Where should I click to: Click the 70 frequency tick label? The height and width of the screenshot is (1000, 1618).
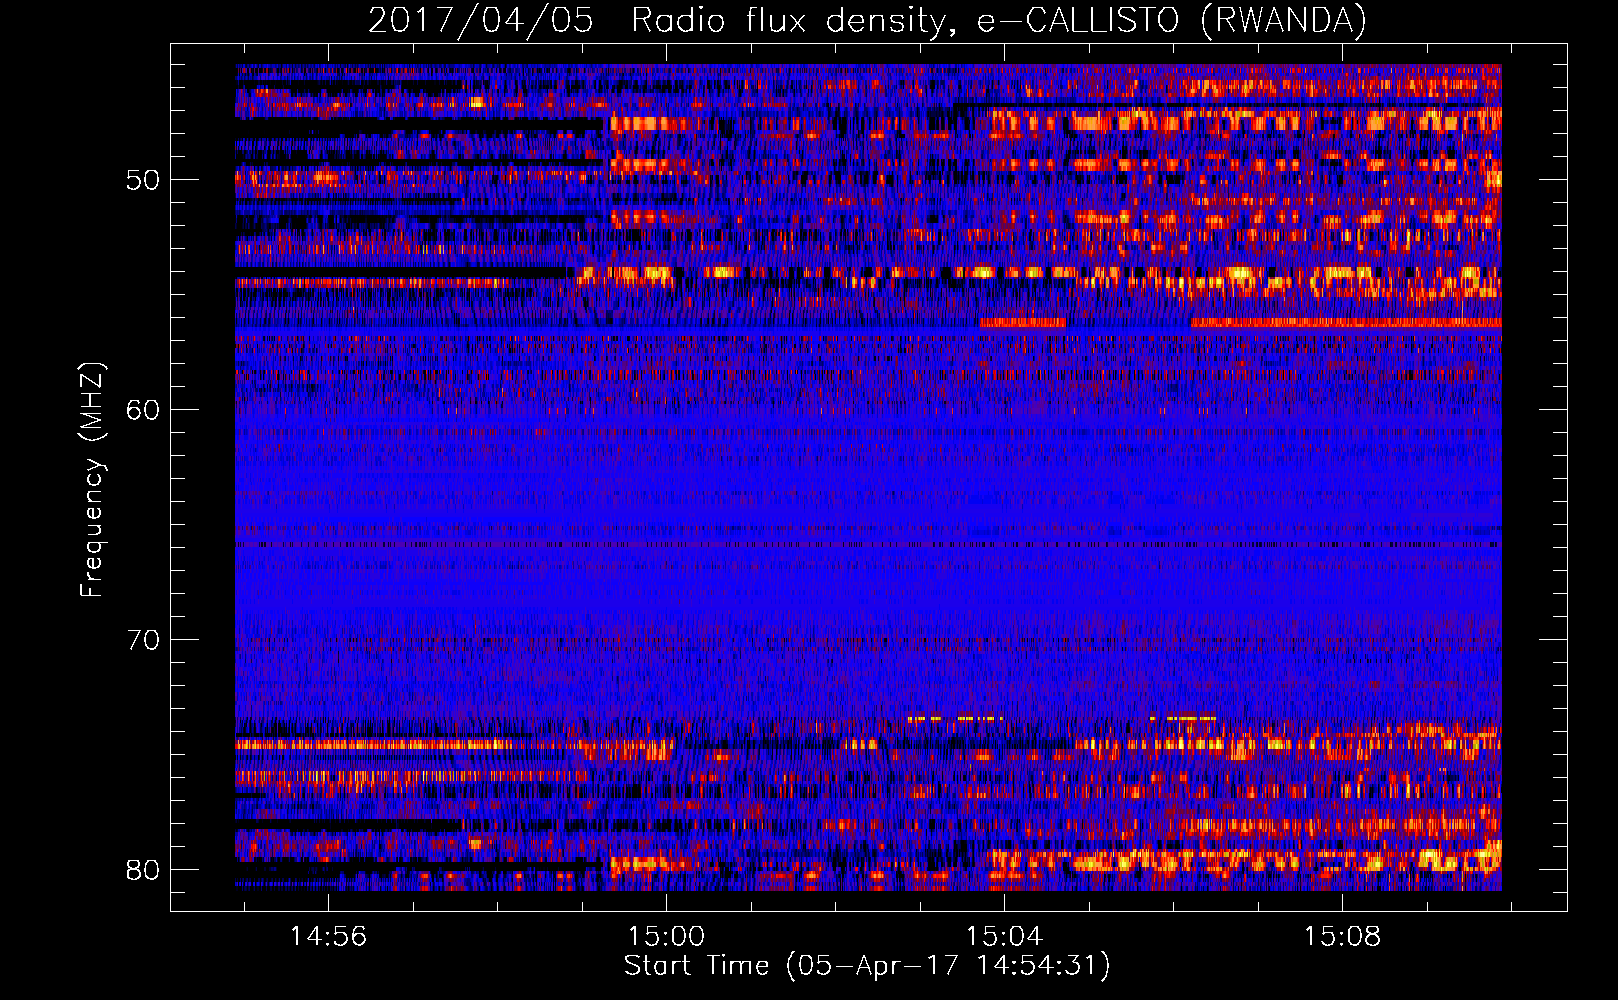pos(143,640)
